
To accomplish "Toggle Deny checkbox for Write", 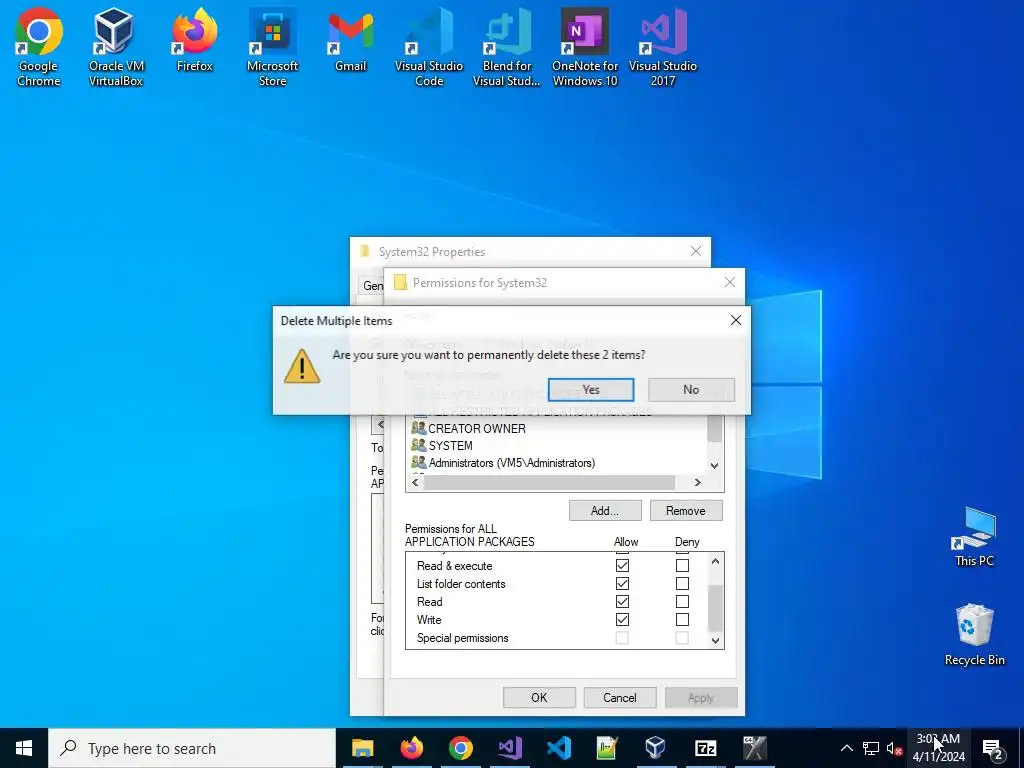I will point(682,620).
